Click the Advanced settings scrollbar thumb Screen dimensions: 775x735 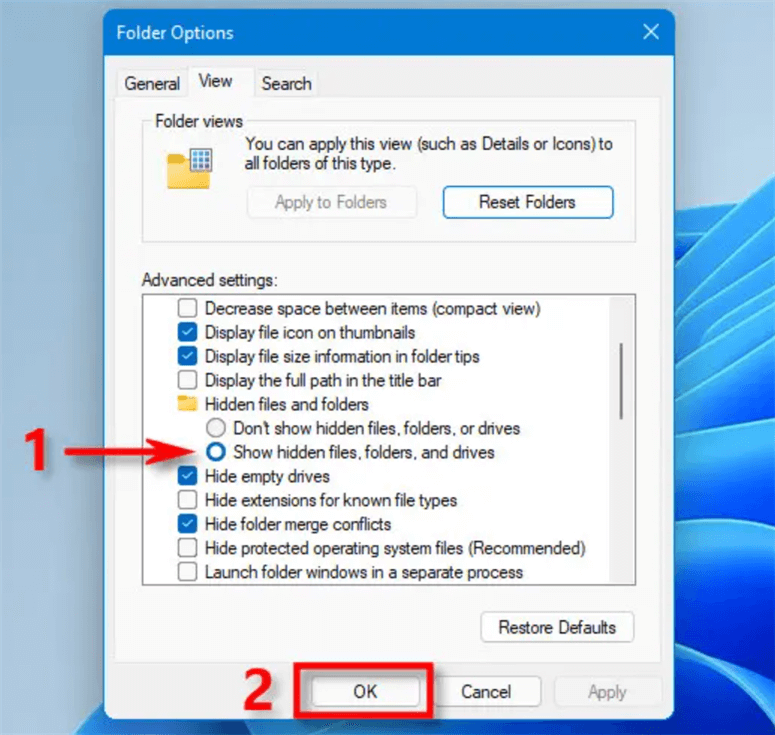(x=621, y=381)
